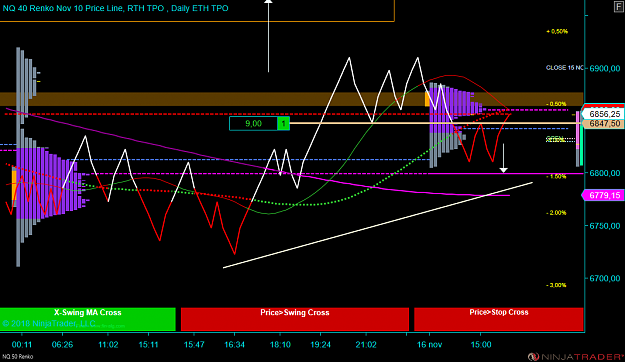Click the 16 nov date label
Screen dimensions: 625x362
click(429, 345)
